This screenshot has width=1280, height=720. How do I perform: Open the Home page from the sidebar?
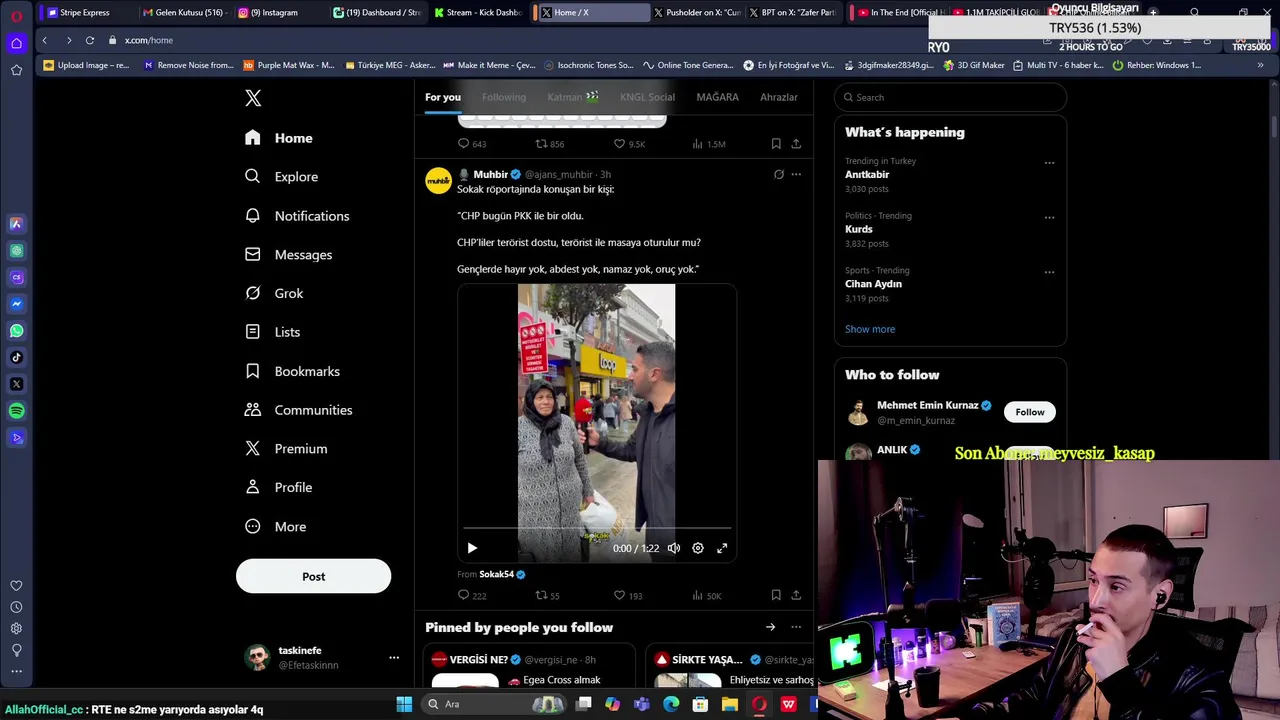[279, 138]
